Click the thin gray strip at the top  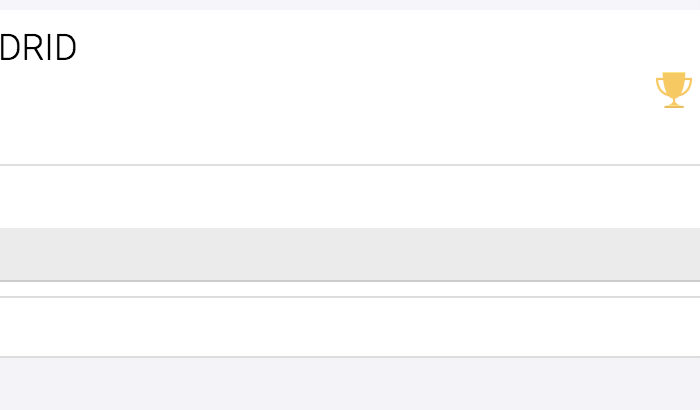[350, 4]
